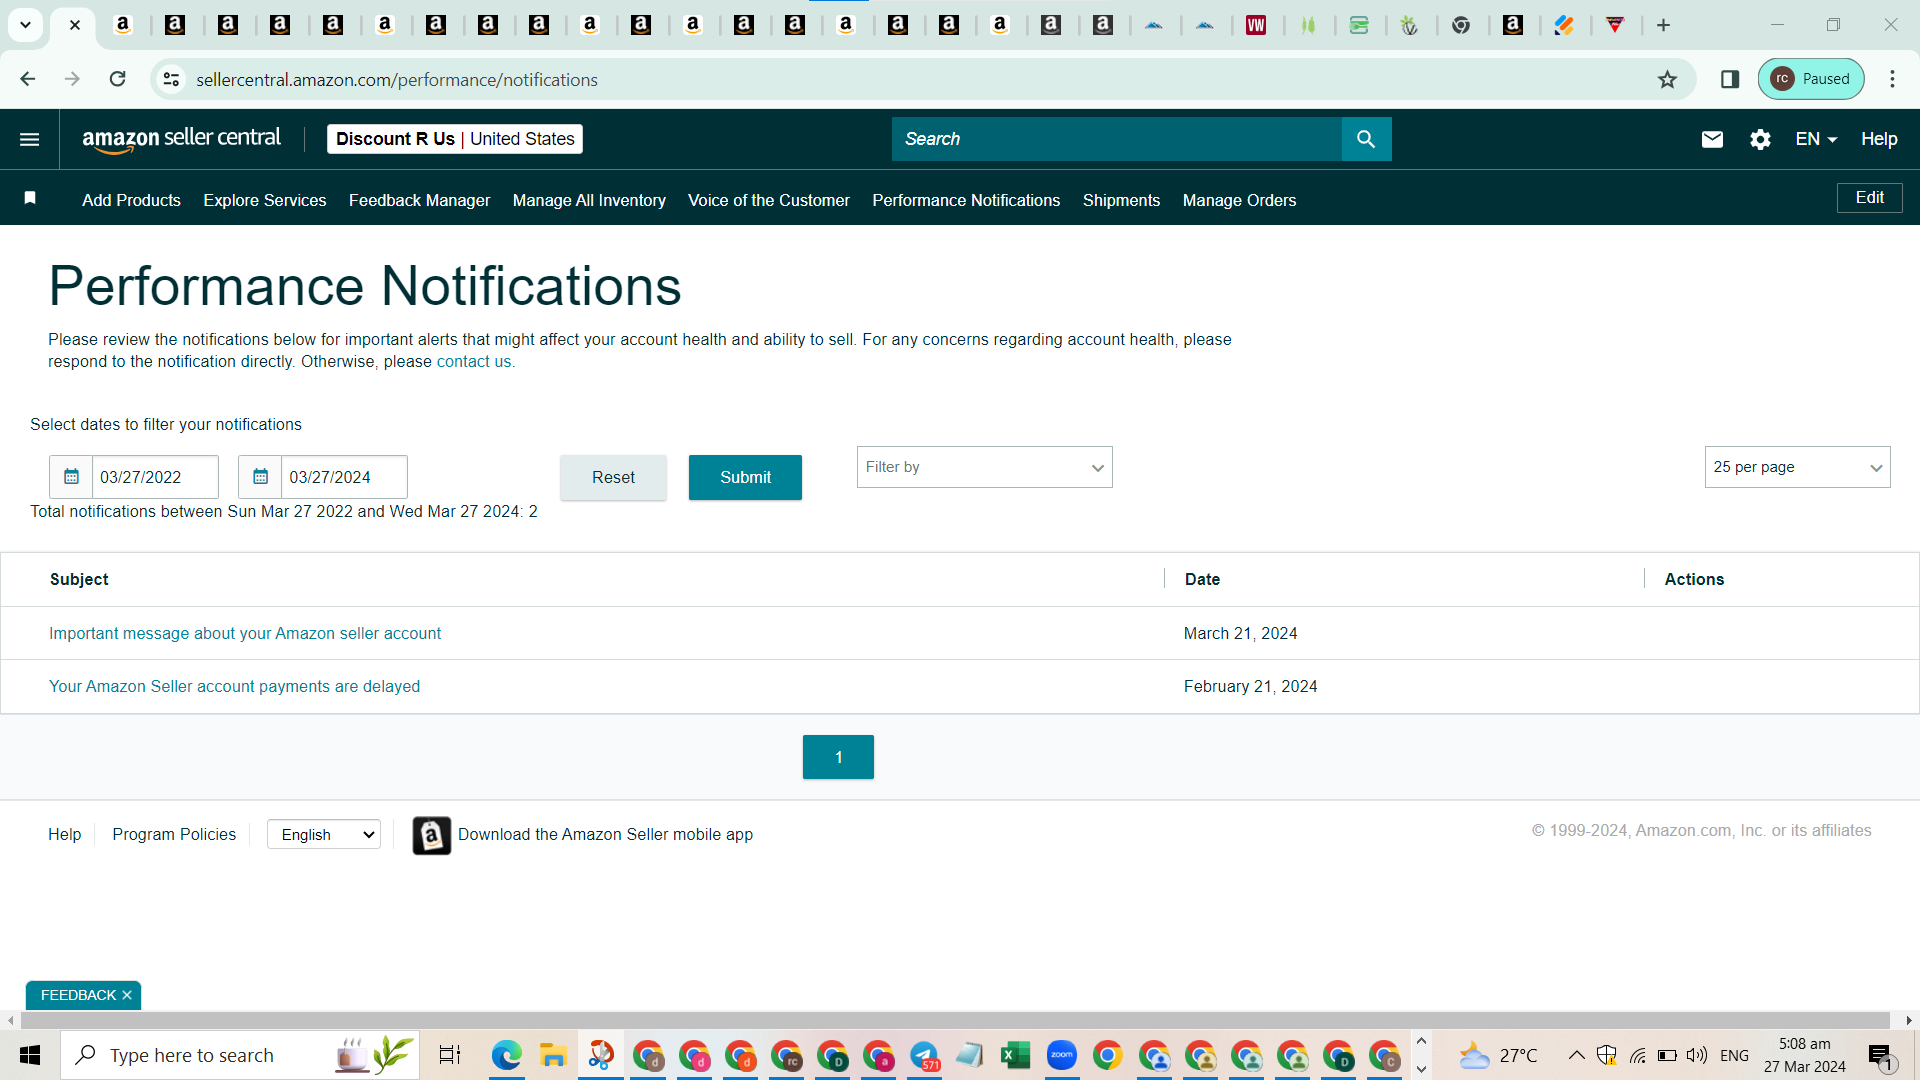Open Voice of the Customer
Screen dimensions: 1920x1080
point(769,200)
